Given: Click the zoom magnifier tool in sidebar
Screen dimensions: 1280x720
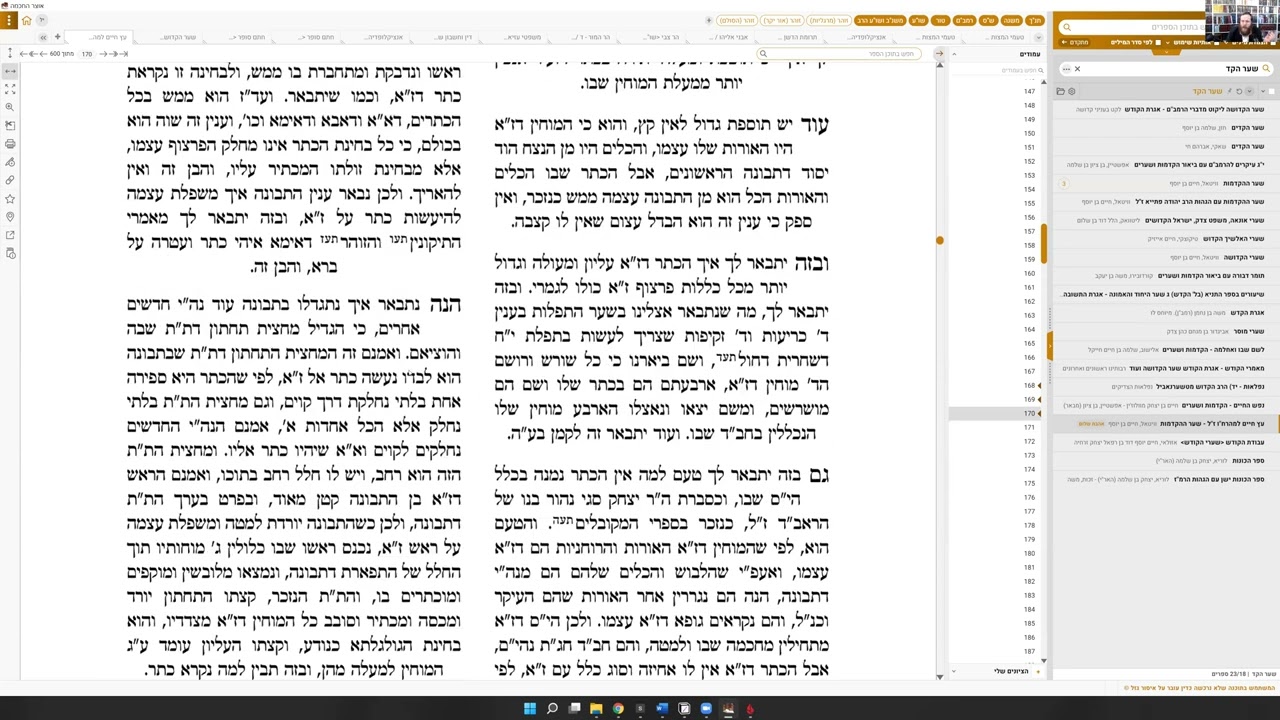Looking at the screenshot, I should click(x=10, y=107).
